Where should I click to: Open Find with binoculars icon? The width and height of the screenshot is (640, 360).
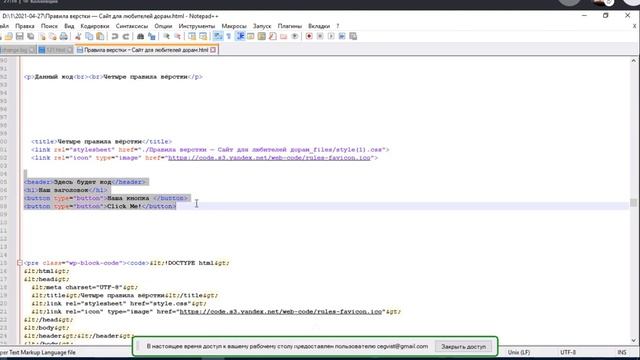[140, 36]
